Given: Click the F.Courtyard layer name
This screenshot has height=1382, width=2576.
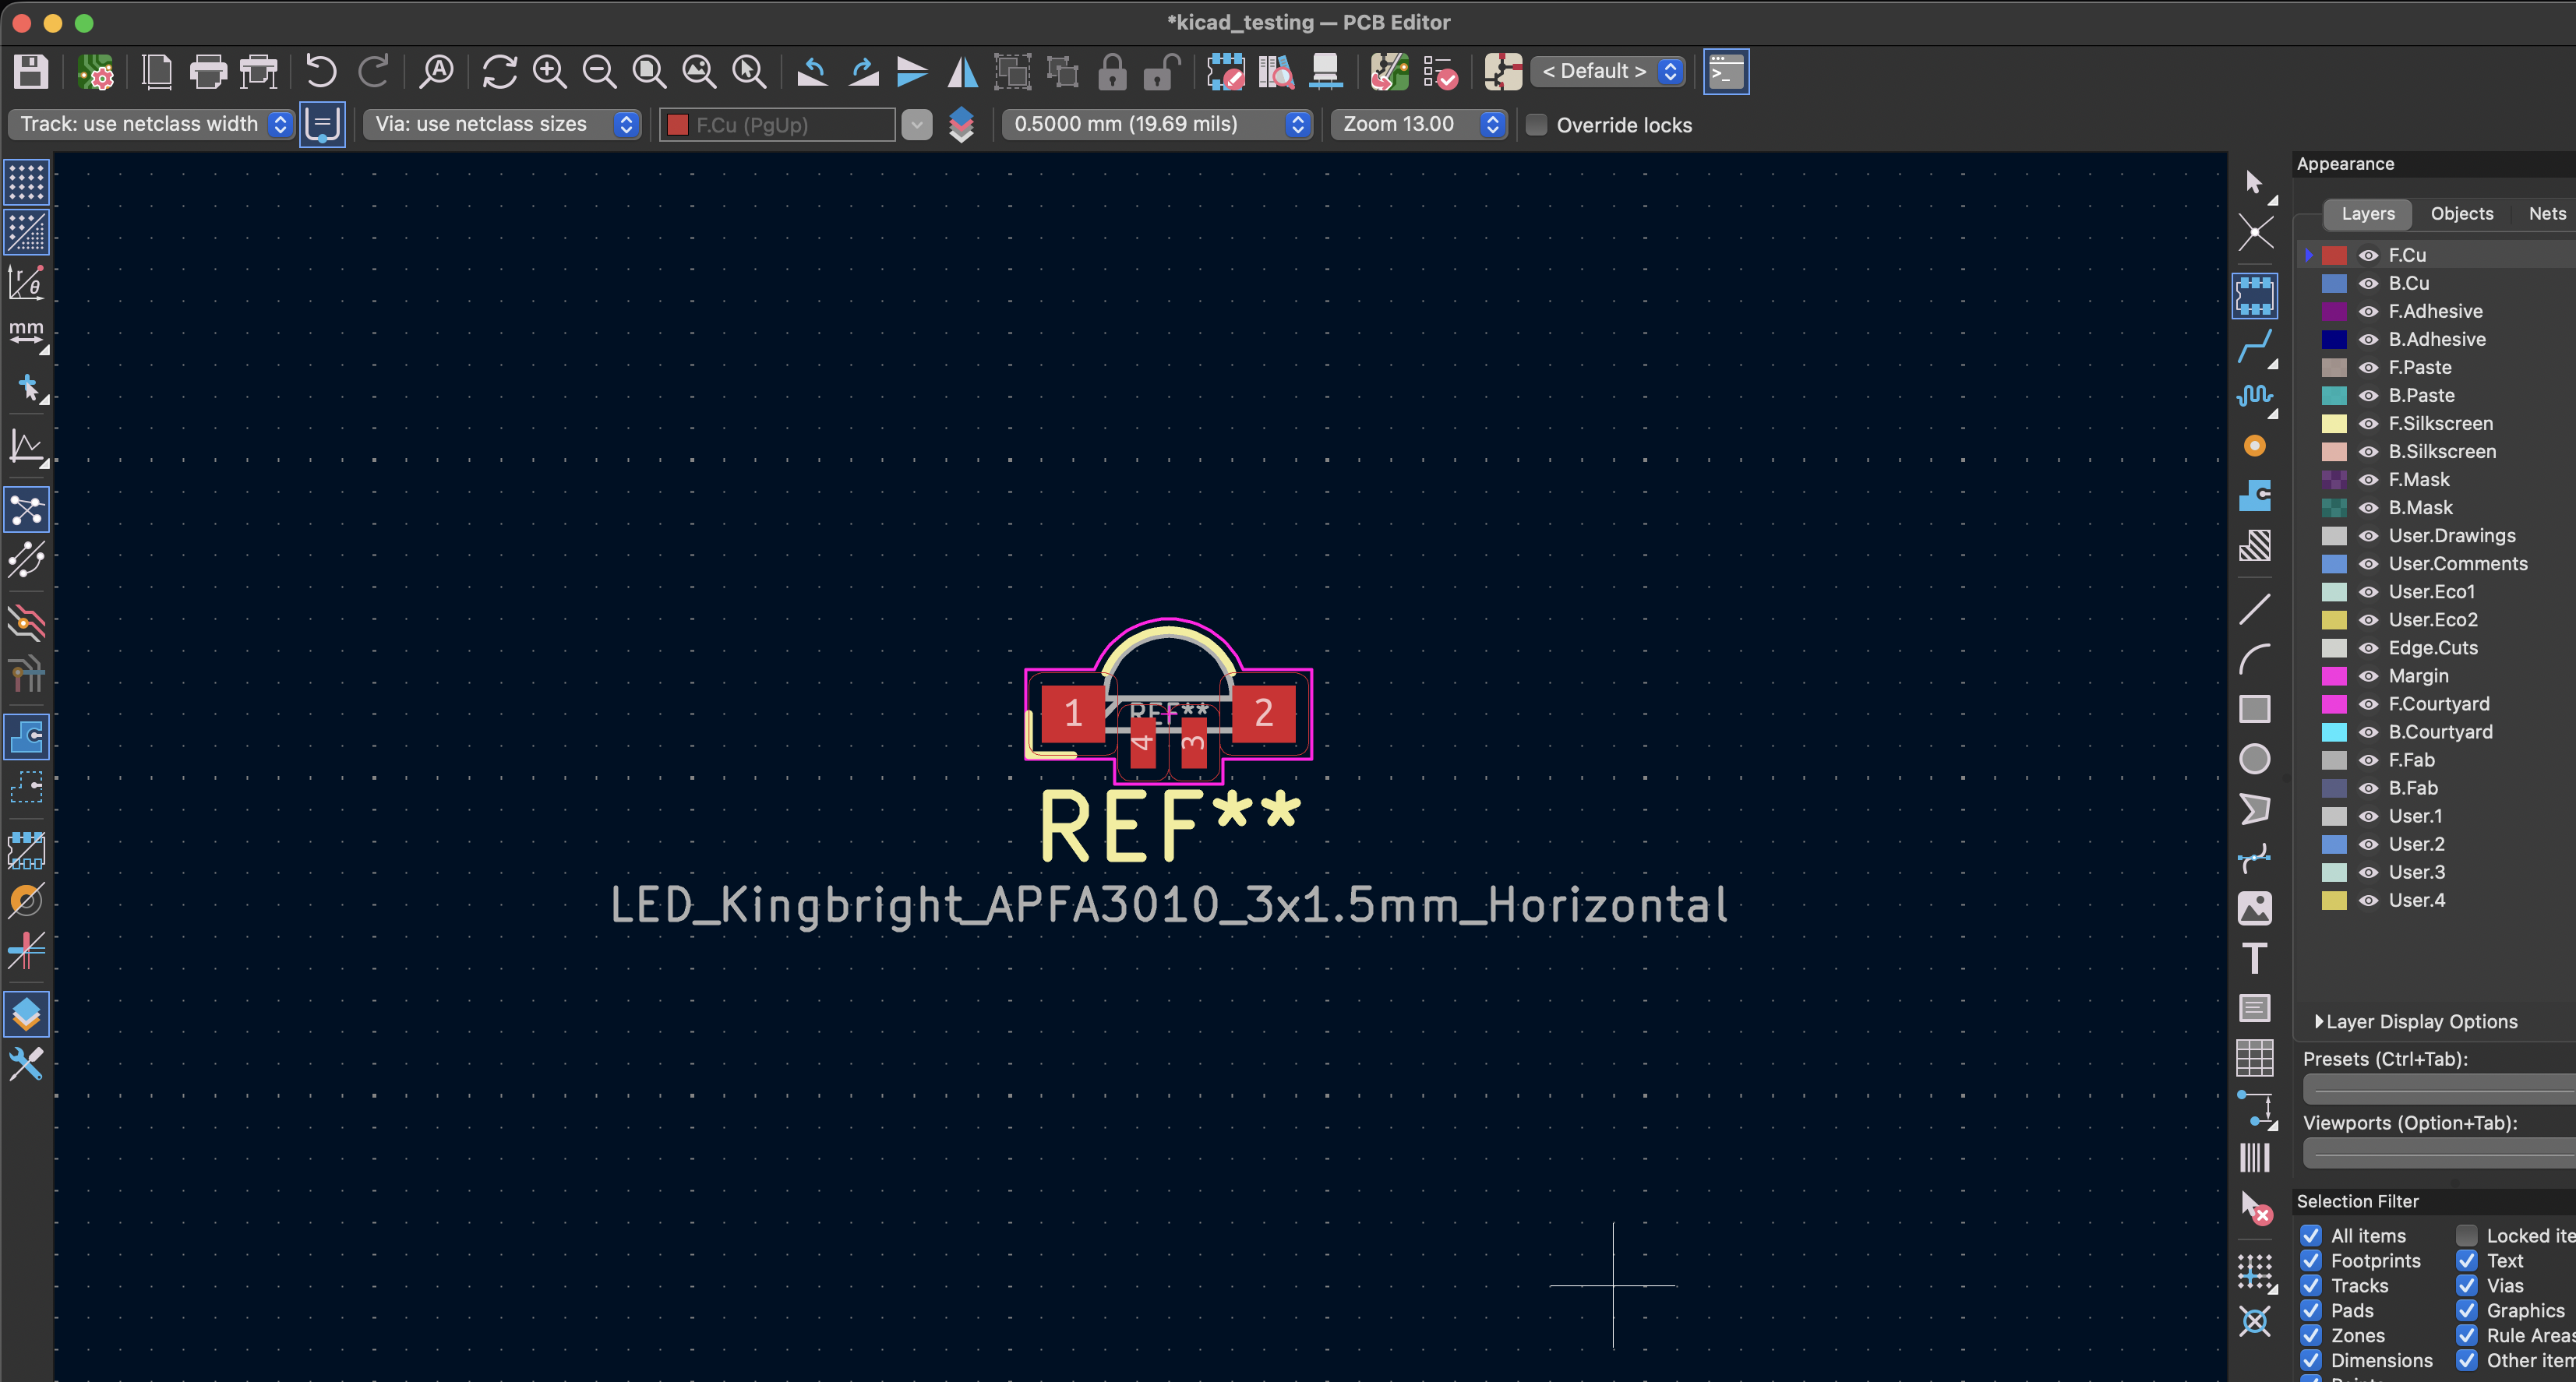Looking at the screenshot, I should [x=2439, y=704].
